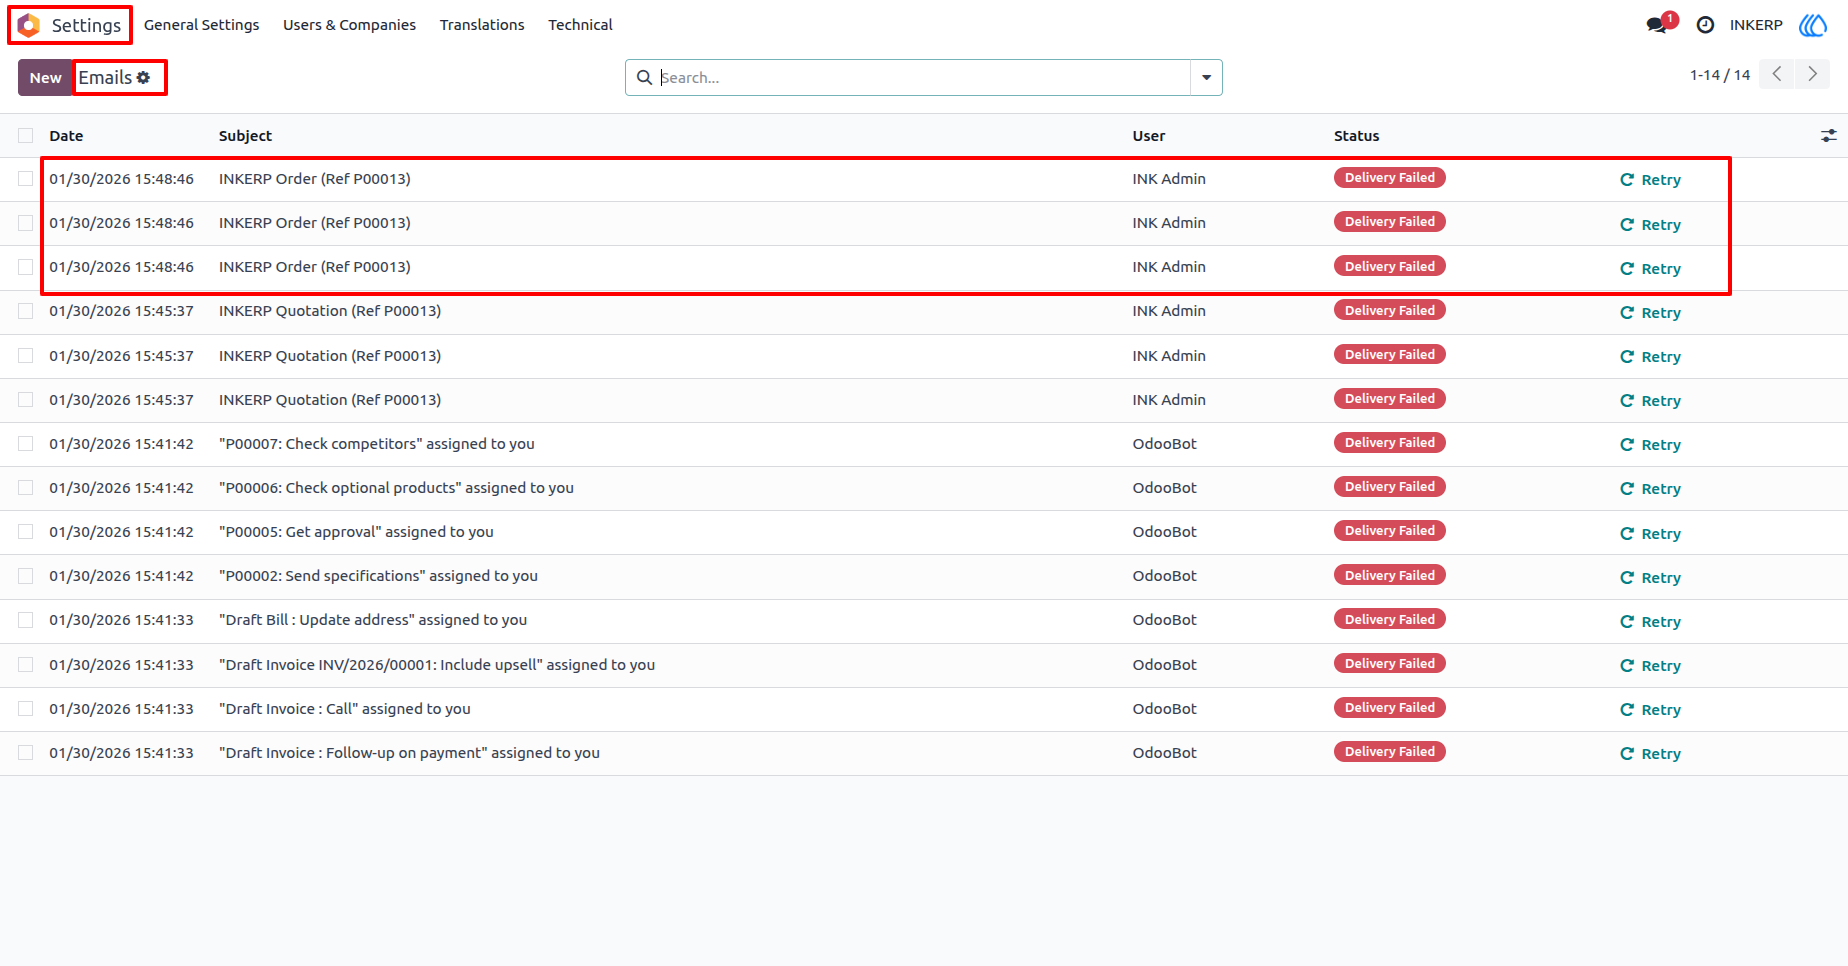Retry the P00002 Send specifications email
The width and height of the screenshot is (1848, 966).
(1650, 578)
